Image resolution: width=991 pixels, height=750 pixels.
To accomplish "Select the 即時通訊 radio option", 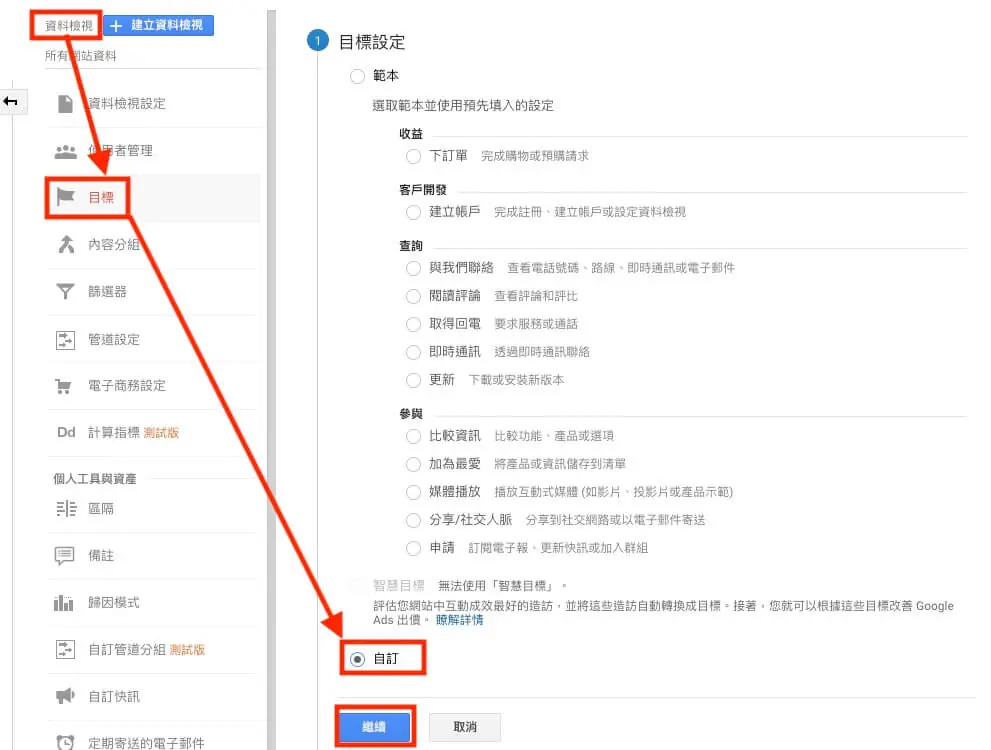I will [x=413, y=352].
